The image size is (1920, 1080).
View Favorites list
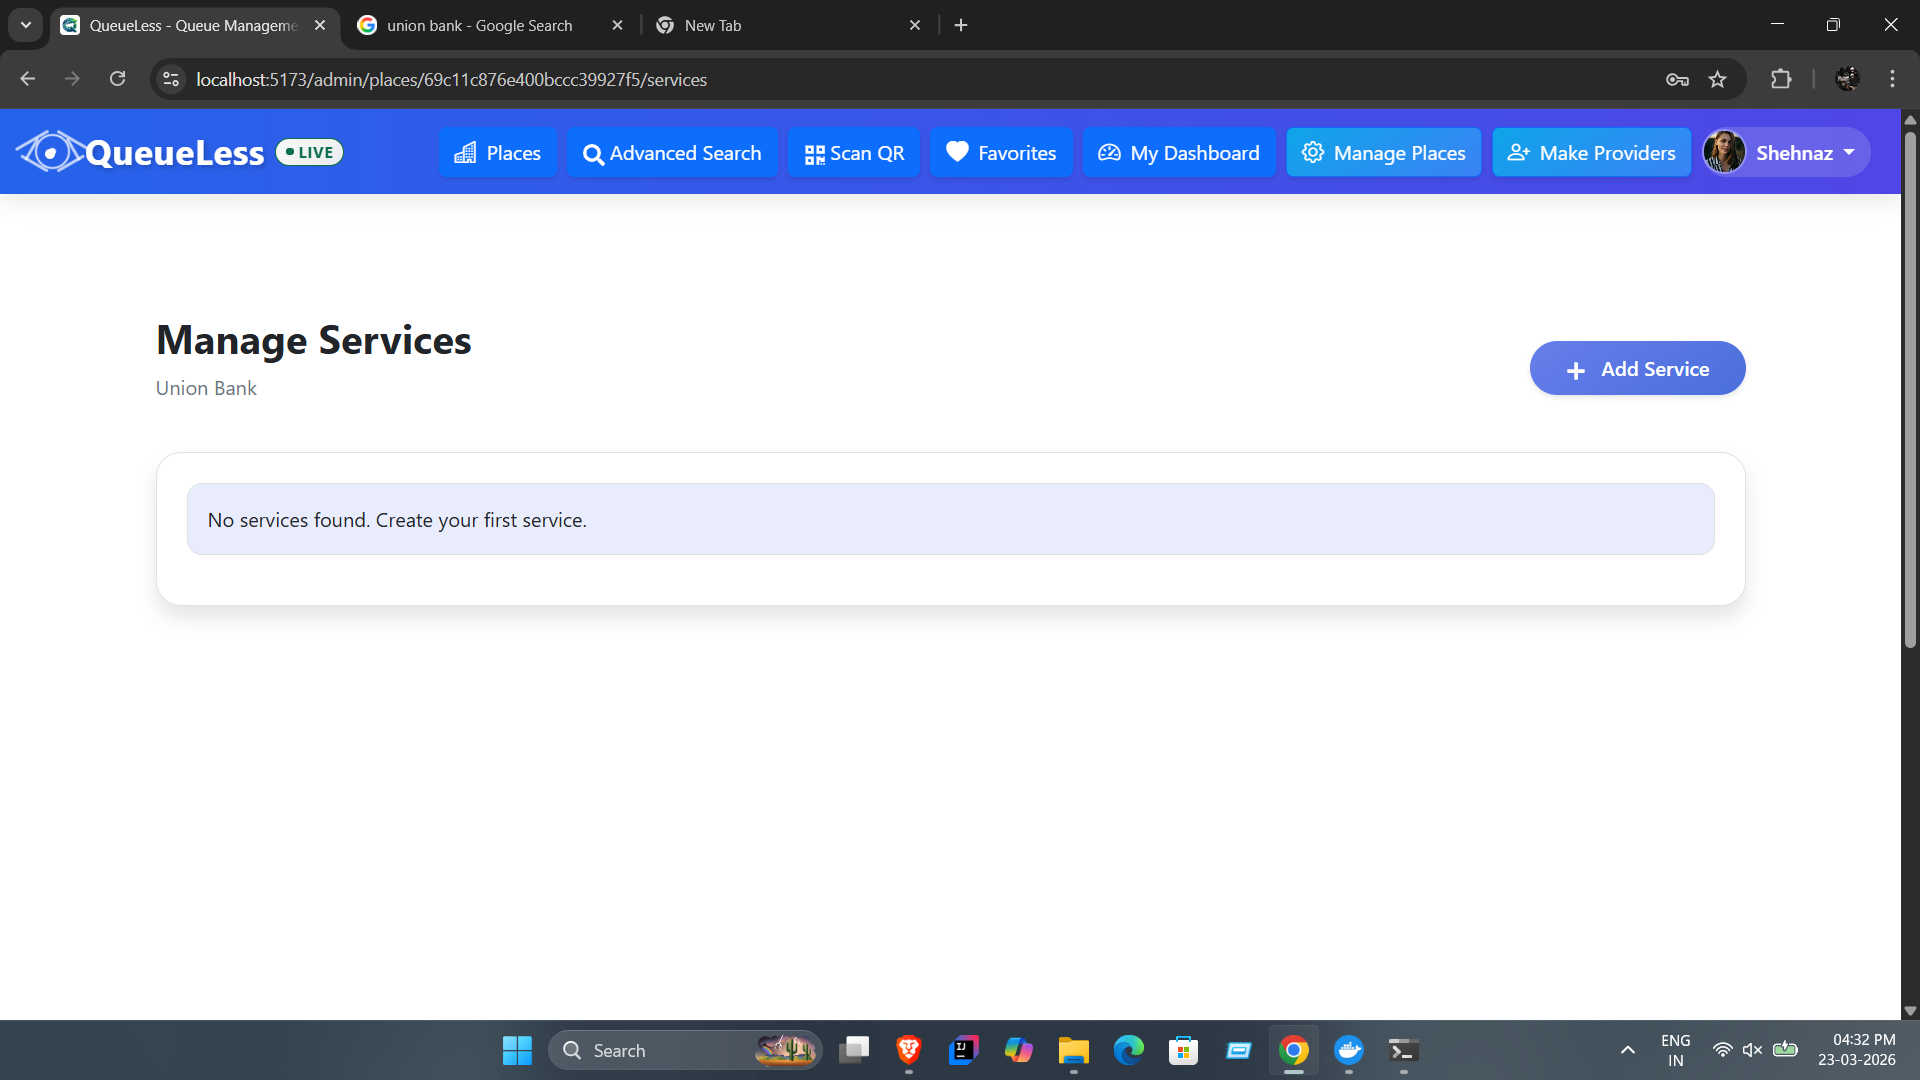click(1001, 153)
